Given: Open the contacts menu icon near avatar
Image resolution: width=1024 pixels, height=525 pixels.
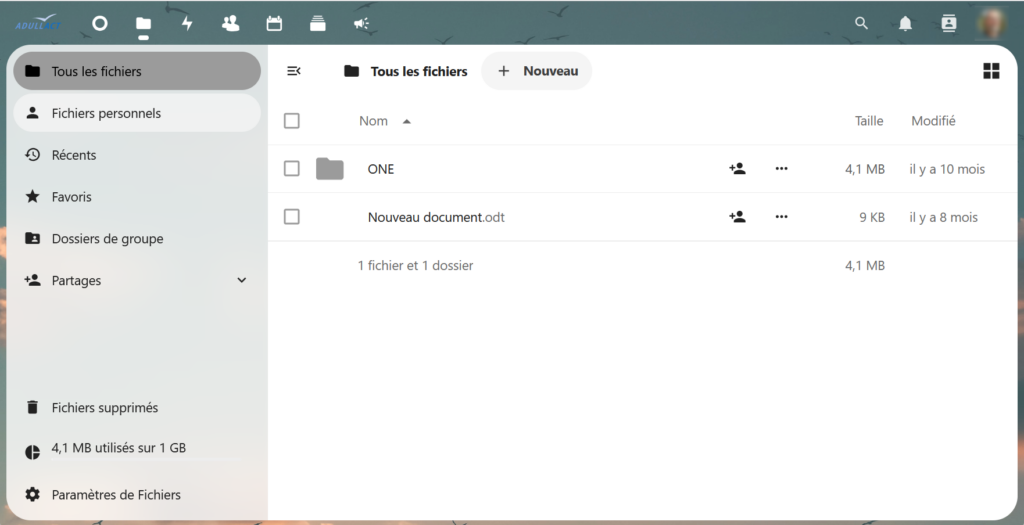Looking at the screenshot, I should (949, 24).
